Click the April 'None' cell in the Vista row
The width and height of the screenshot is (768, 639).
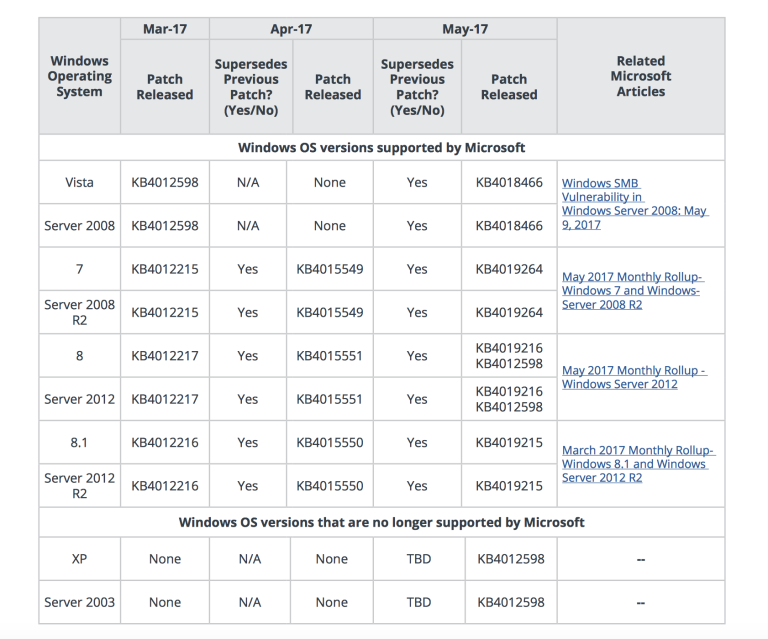pyautogui.click(x=330, y=182)
